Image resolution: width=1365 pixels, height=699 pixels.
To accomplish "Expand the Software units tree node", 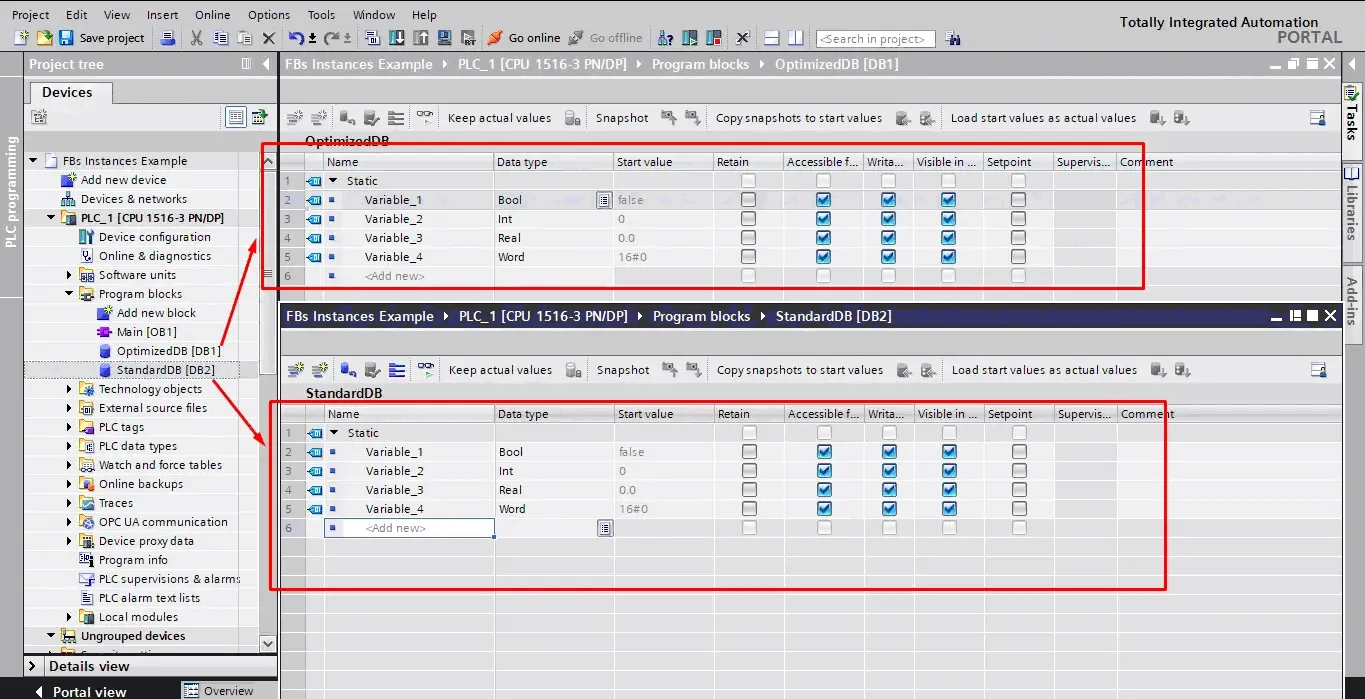I will (x=70, y=275).
